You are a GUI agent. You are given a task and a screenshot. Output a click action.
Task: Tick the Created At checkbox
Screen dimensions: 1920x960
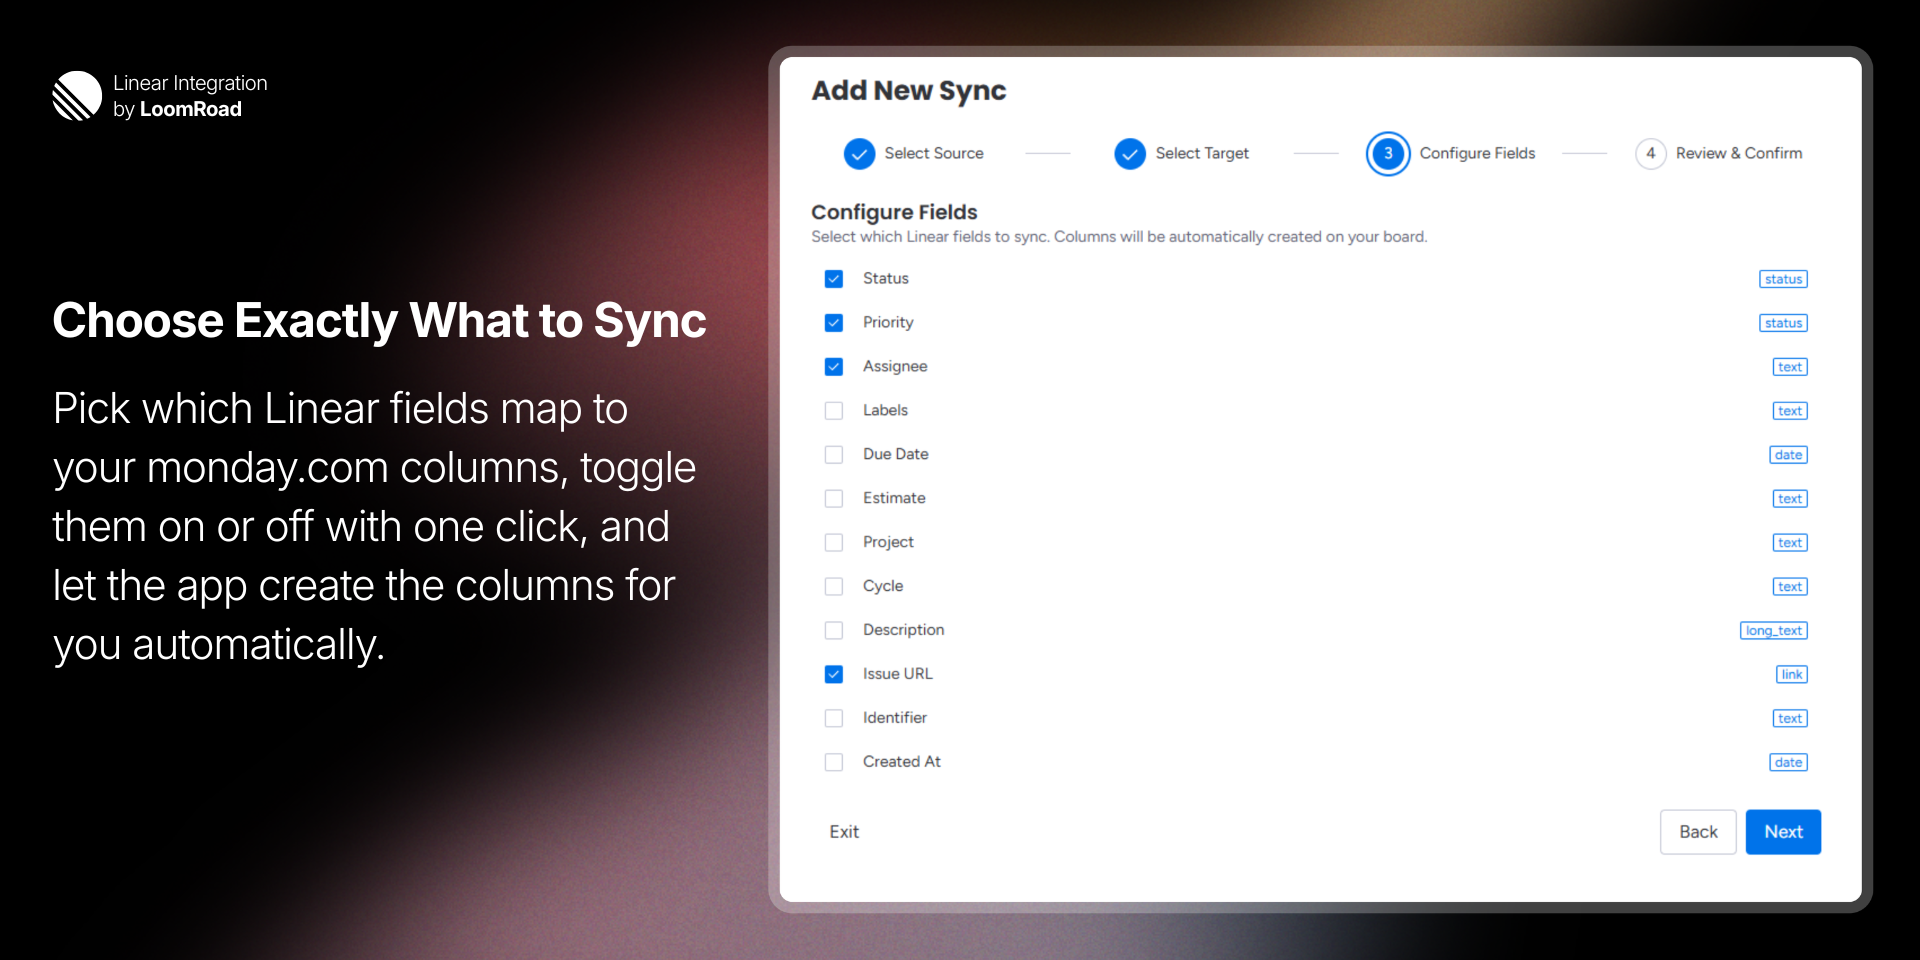click(x=834, y=763)
